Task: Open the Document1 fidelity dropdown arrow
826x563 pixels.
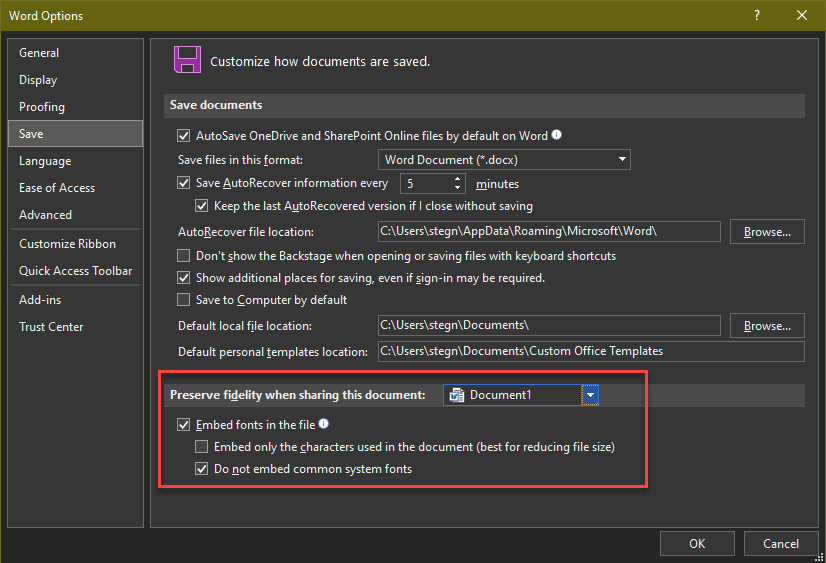Action: [x=590, y=395]
